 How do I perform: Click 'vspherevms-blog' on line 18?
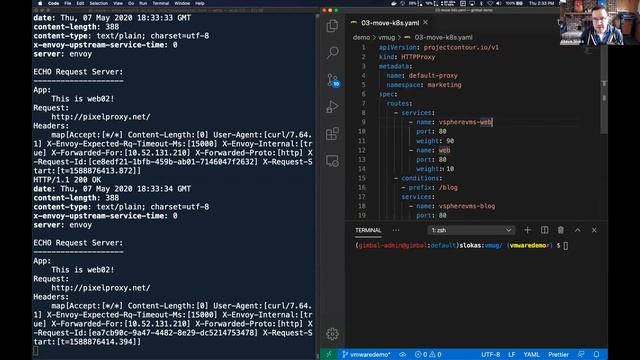pyautogui.click(x=467, y=206)
